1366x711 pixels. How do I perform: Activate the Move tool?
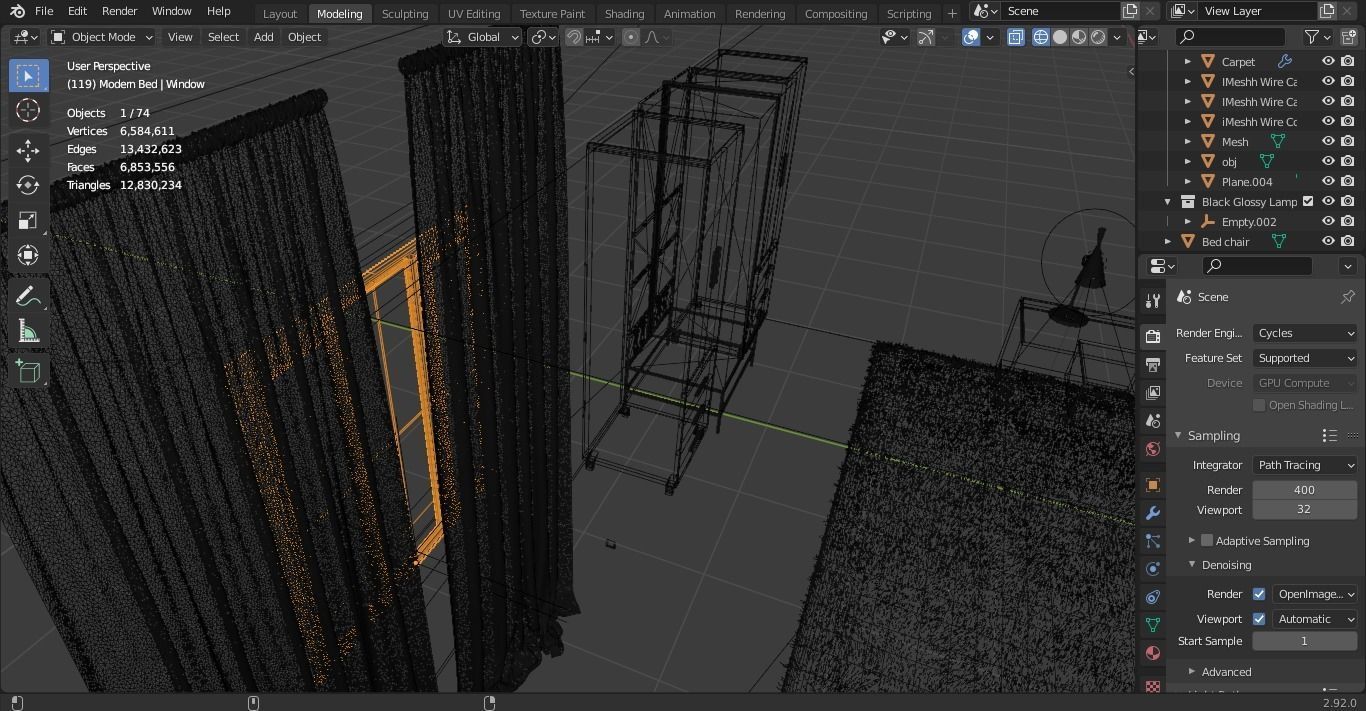28,150
